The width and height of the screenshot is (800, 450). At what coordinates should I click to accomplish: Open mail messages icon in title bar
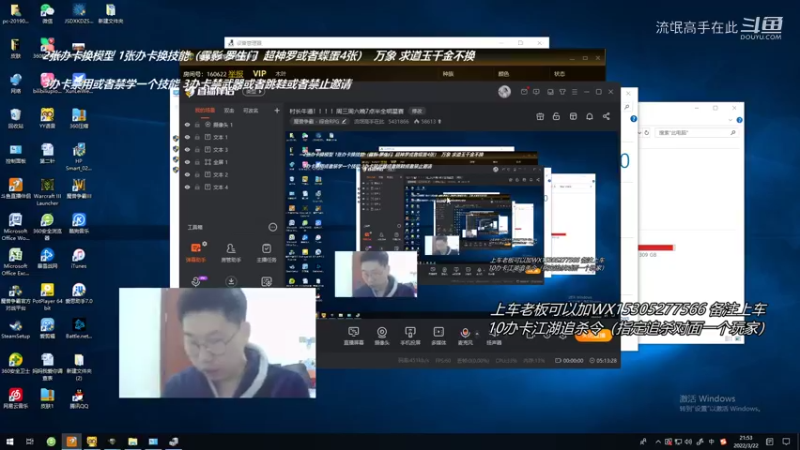tap(524, 92)
